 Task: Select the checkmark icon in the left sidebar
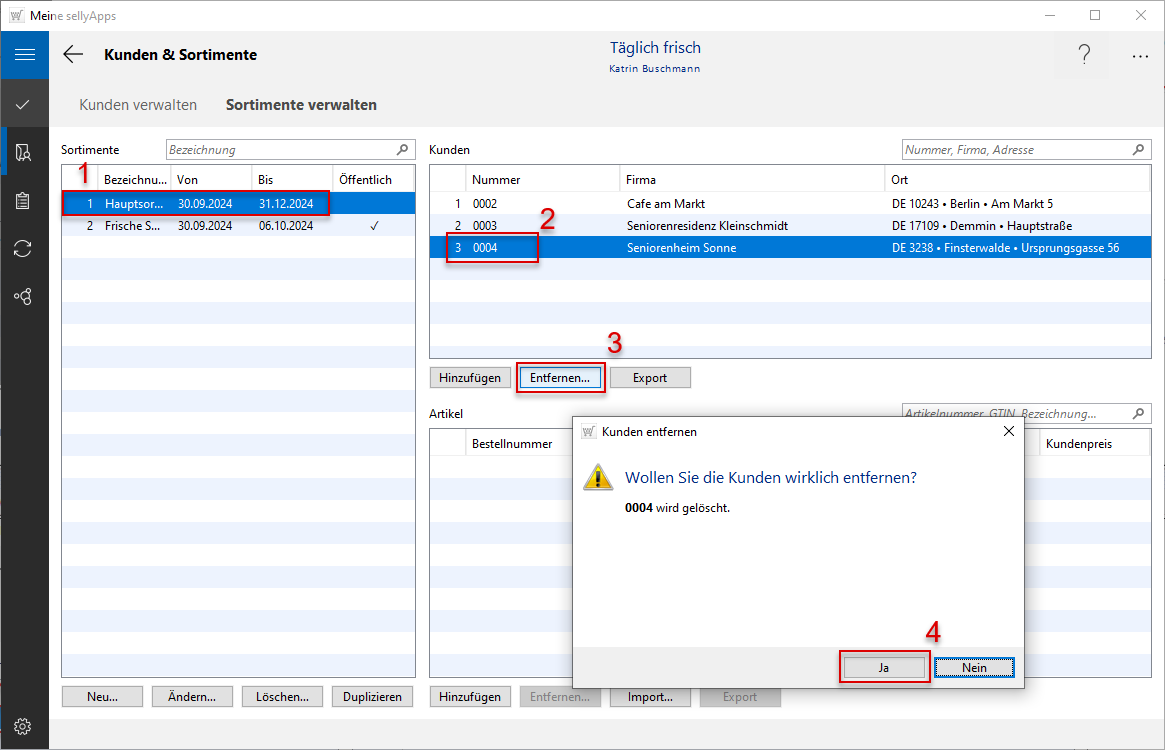tap(24, 104)
